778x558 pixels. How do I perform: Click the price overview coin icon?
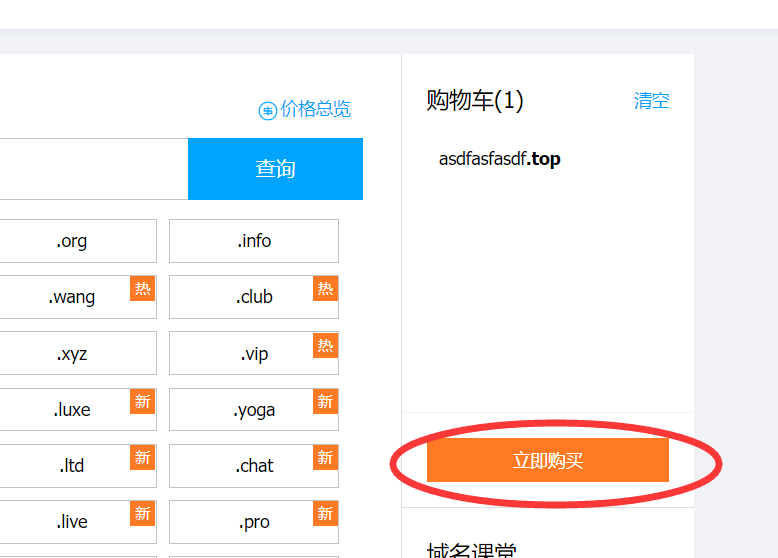pyautogui.click(x=267, y=111)
